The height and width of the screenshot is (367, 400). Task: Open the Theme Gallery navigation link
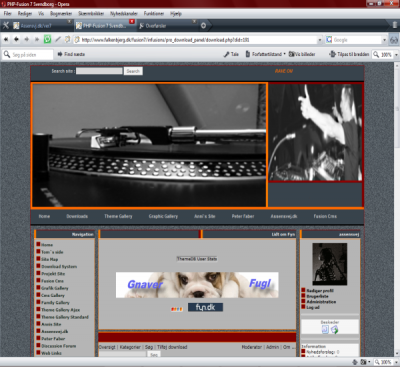pos(118,216)
